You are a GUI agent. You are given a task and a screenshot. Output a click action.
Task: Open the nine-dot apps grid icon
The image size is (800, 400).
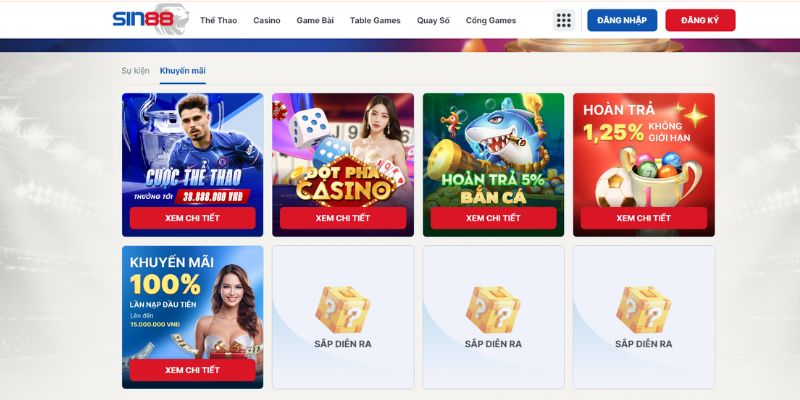564,20
